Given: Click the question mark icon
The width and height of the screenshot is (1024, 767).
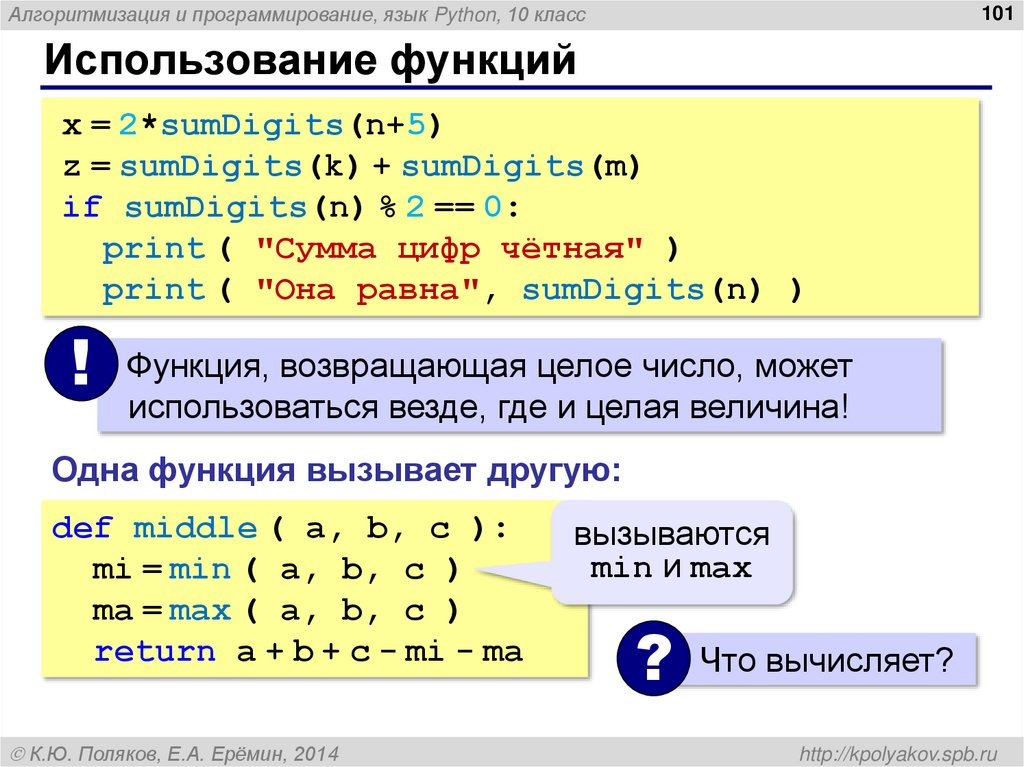Looking at the screenshot, I should tap(652, 658).
